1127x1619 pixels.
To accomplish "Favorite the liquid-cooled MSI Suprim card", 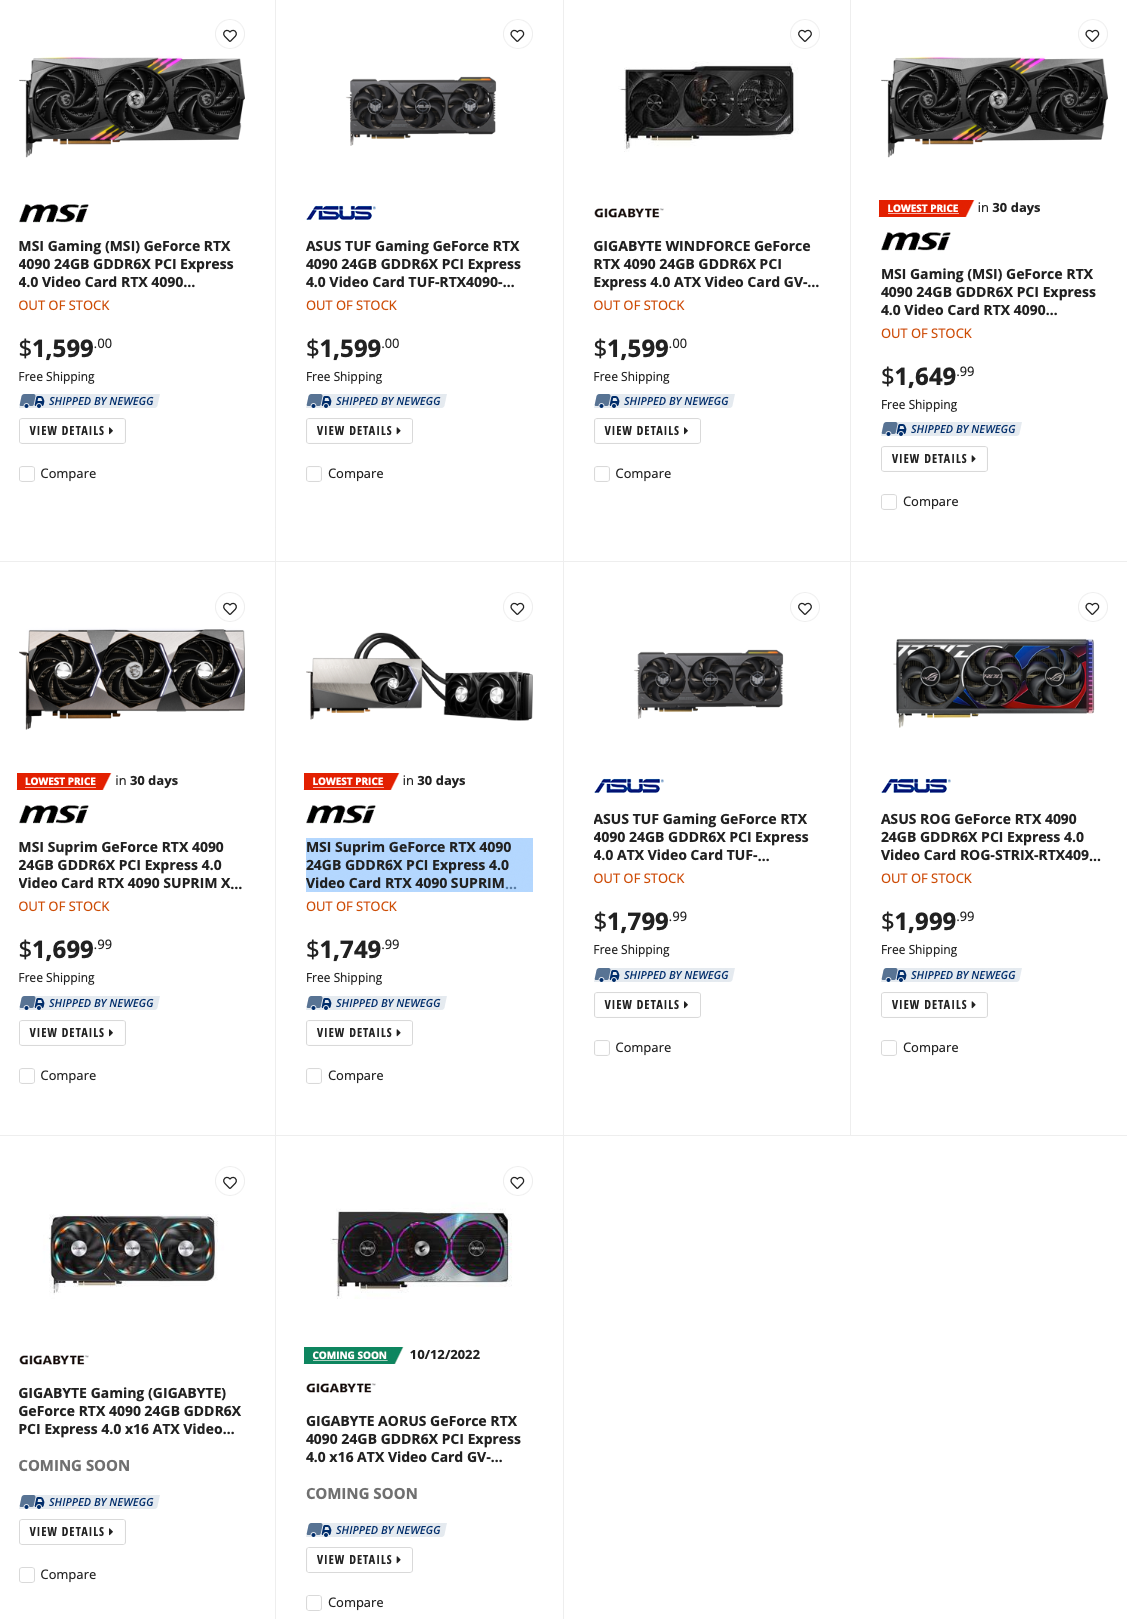I will tap(517, 607).
